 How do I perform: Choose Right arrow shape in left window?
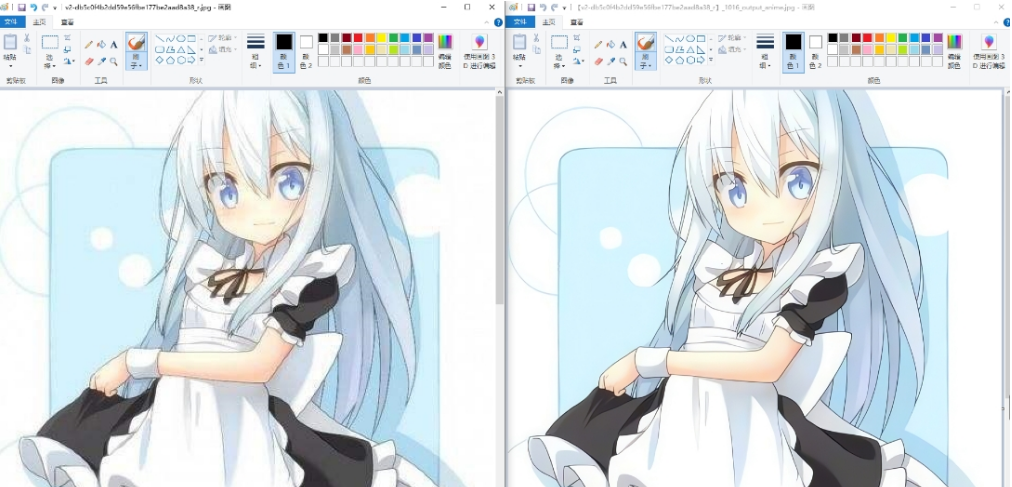tap(192, 60)
